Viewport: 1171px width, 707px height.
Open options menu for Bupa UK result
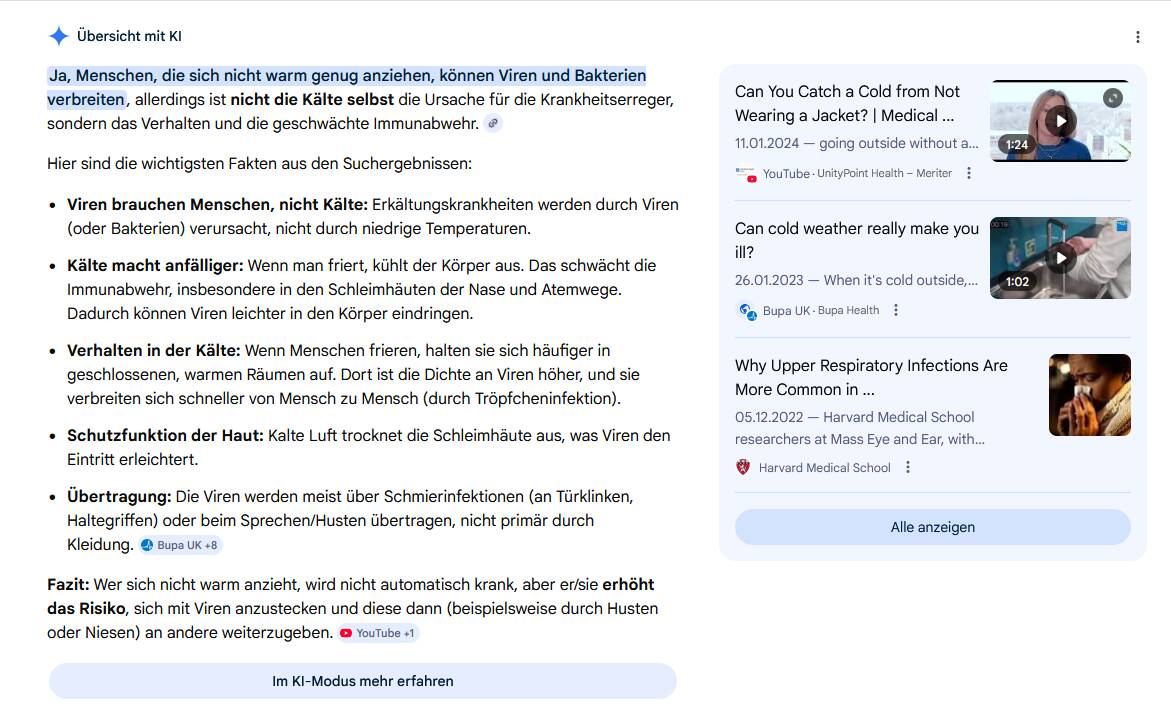(896, 310)
